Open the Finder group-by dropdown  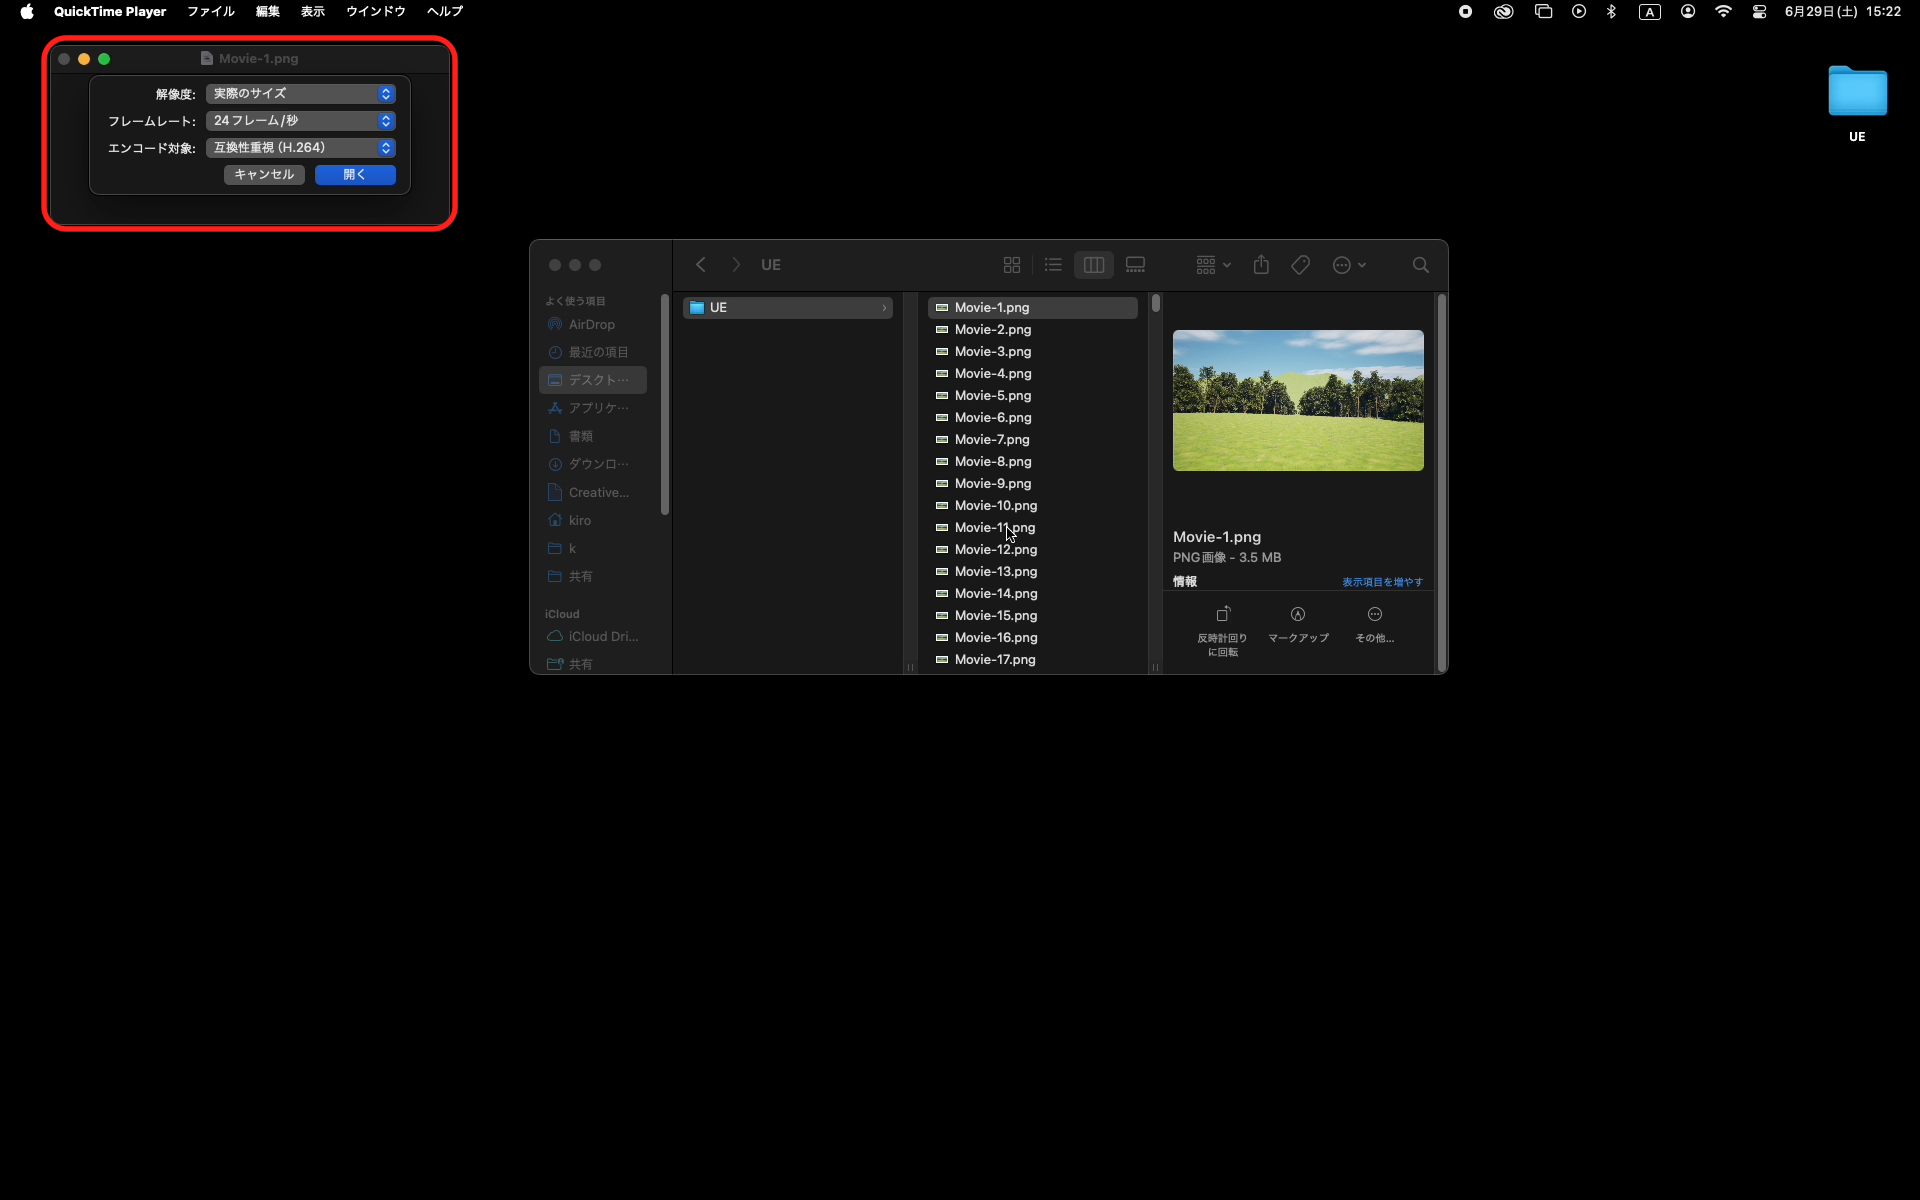click(x=1213, y=265)
